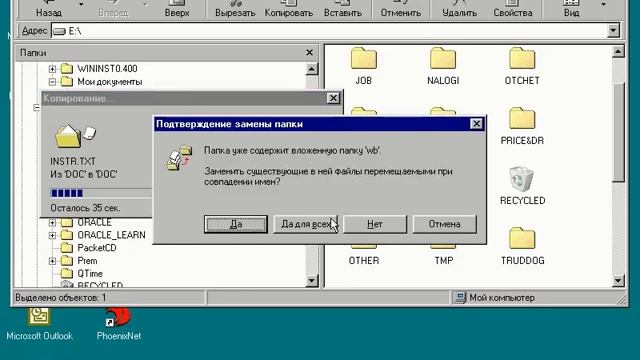Click Мой компьютер status bar icon

[460, 298]
